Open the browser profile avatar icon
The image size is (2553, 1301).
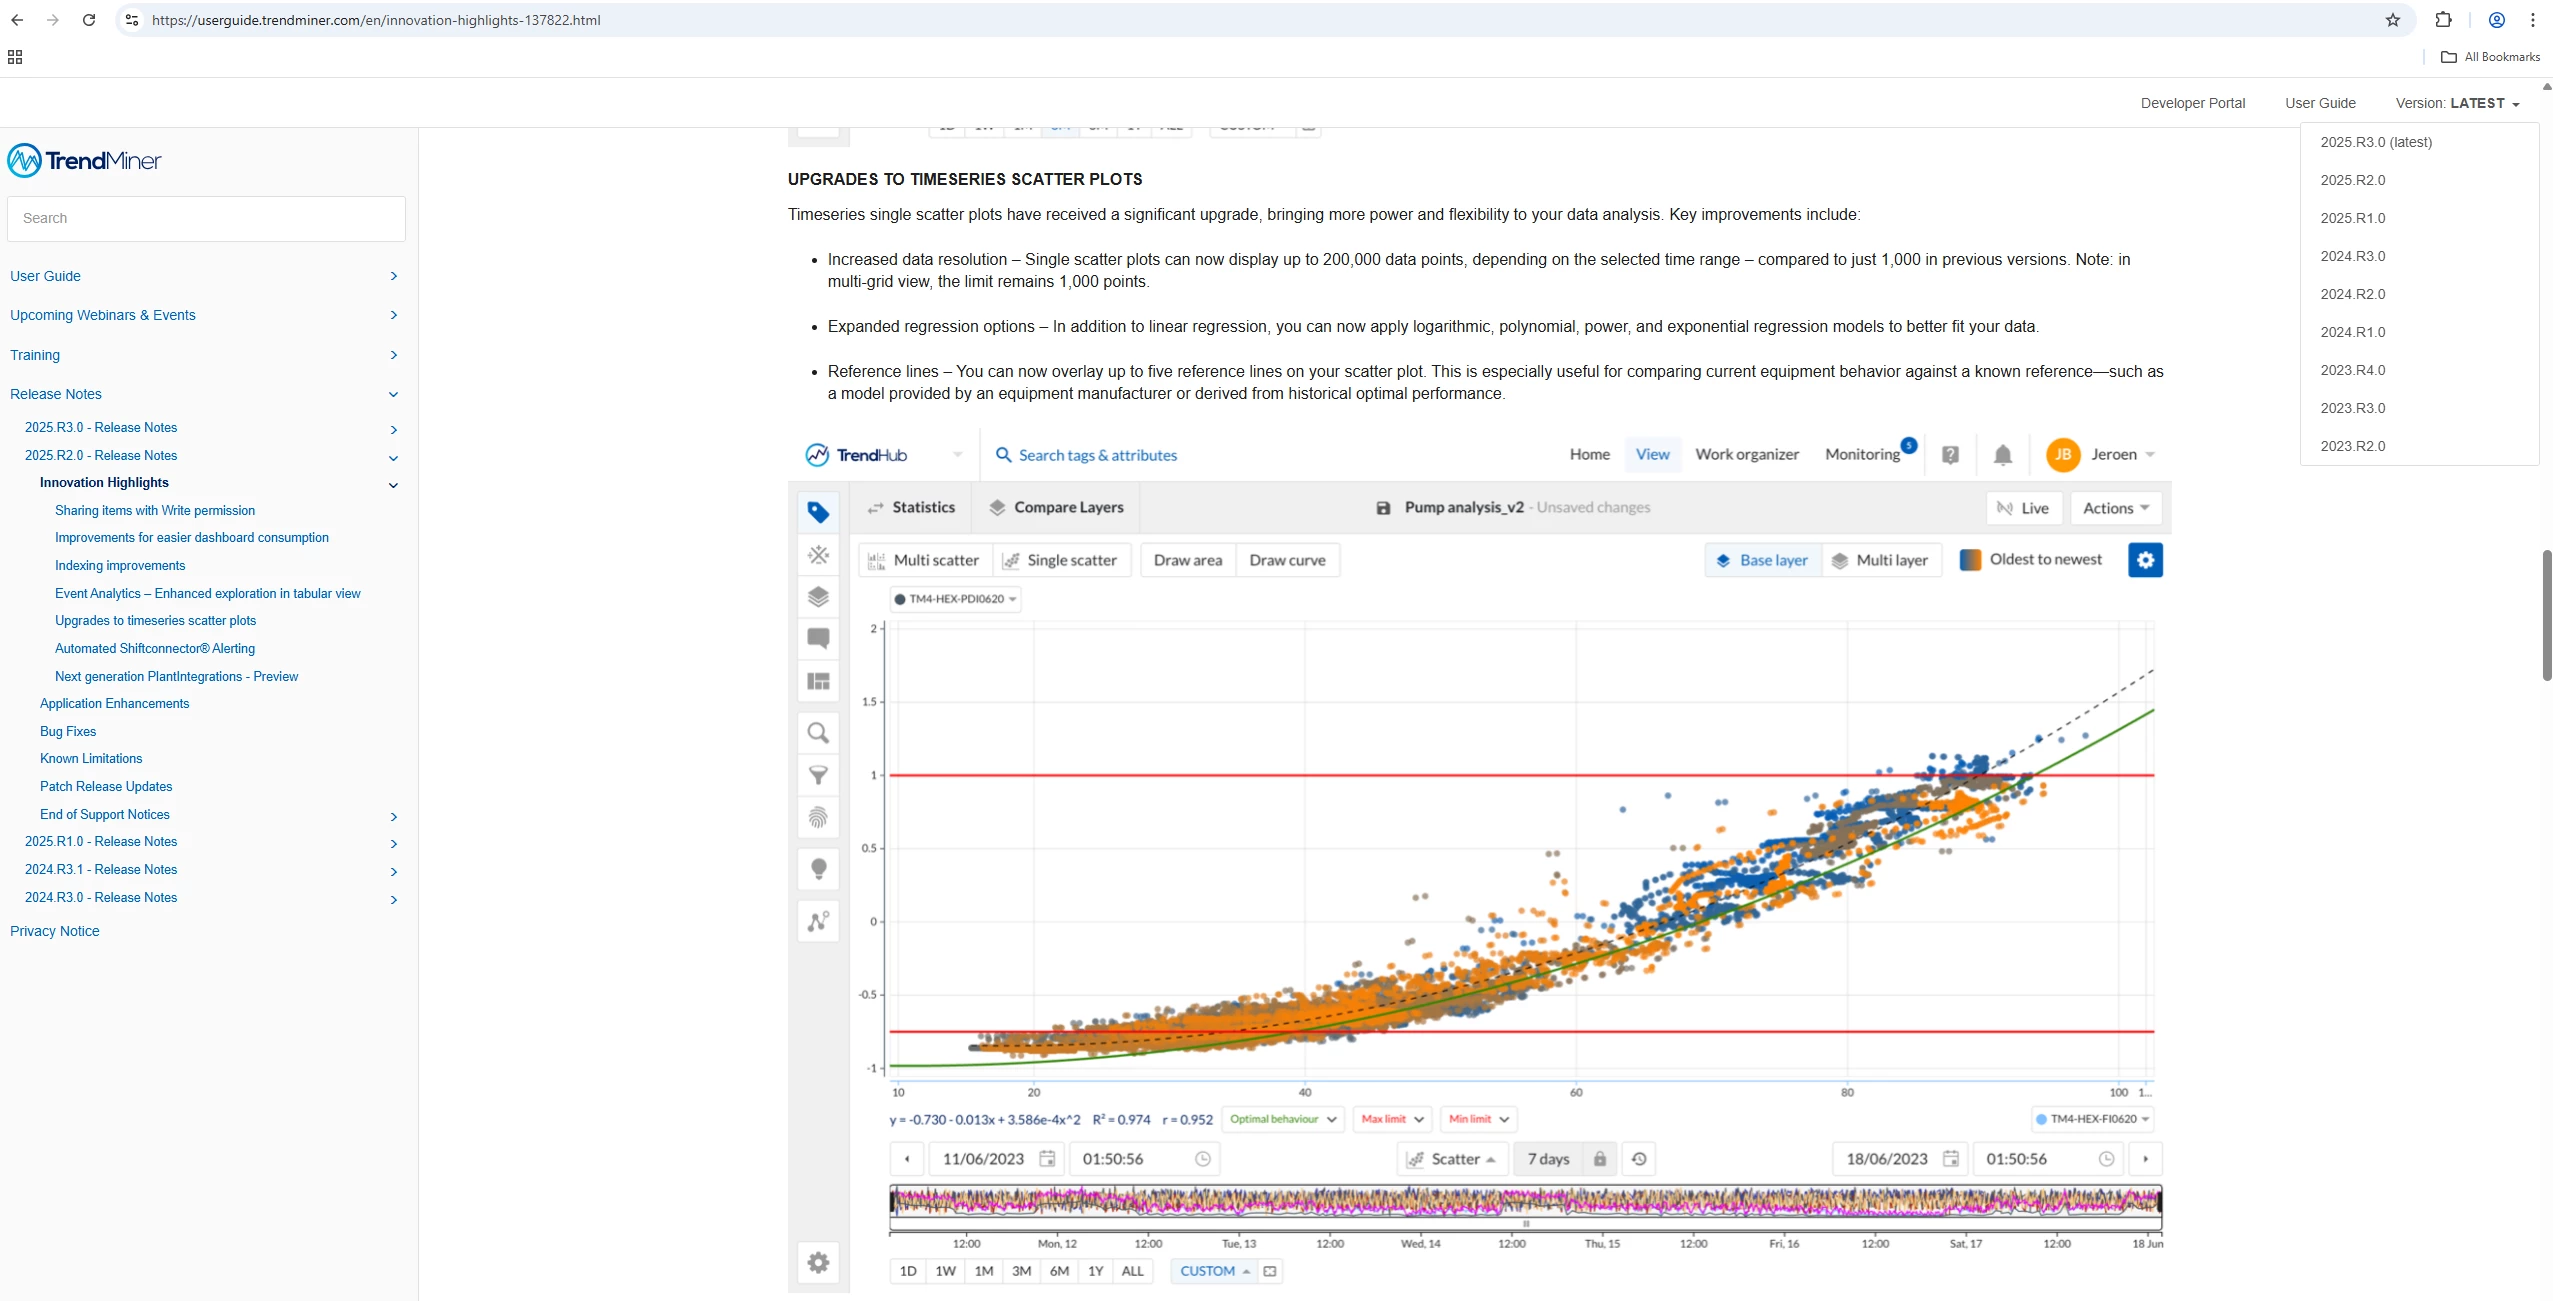2496,20
